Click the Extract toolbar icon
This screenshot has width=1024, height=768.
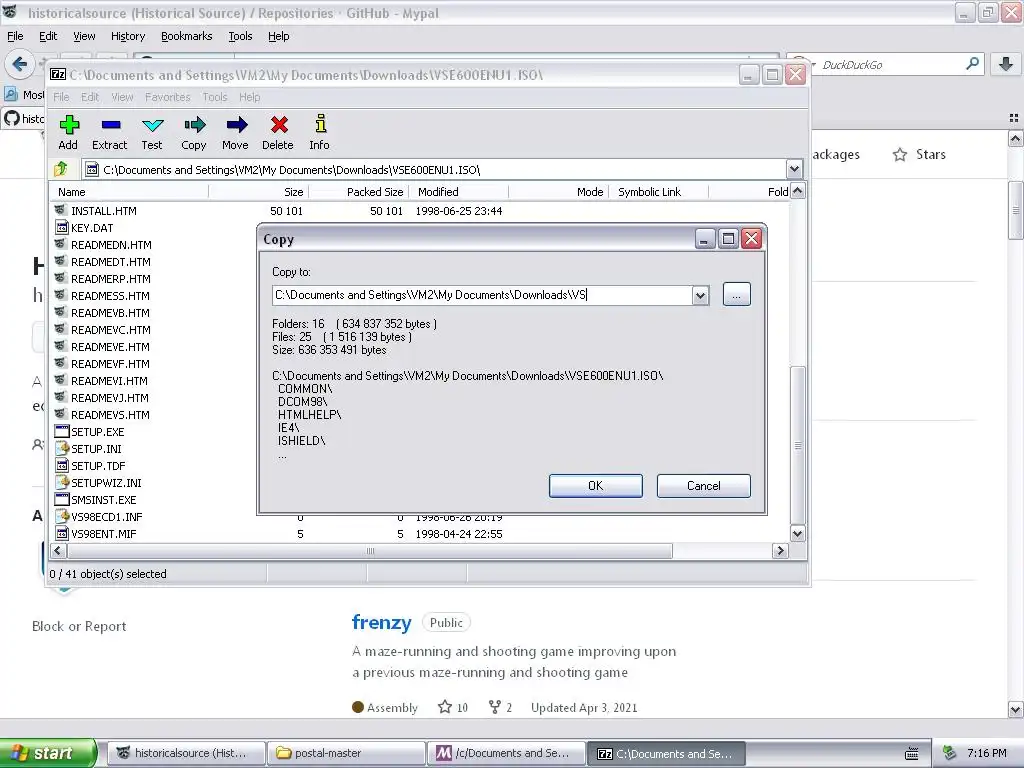(110, 133)
